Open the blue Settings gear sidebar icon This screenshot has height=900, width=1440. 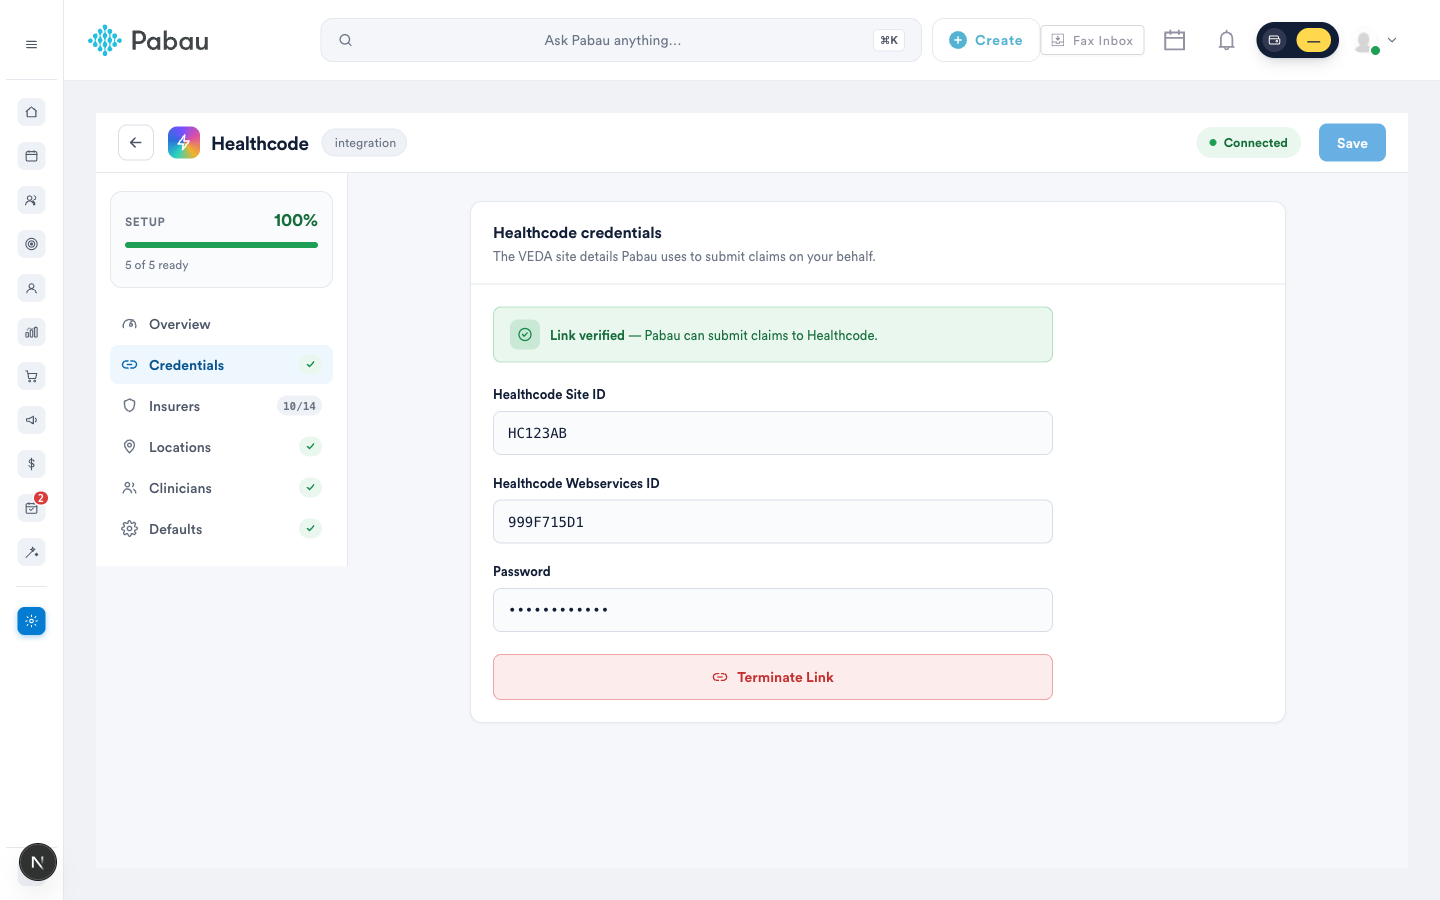pos(31,621)
